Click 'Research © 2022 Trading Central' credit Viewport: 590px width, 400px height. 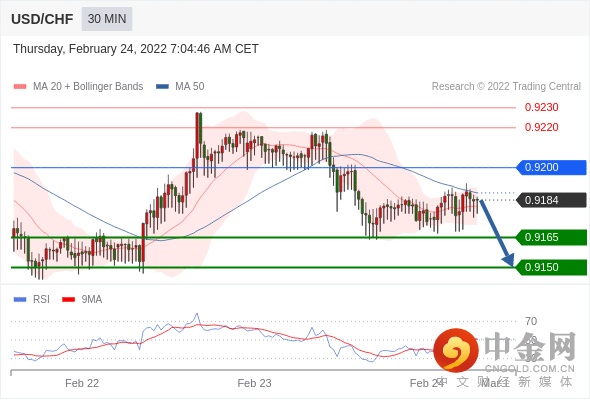[506, 87]
